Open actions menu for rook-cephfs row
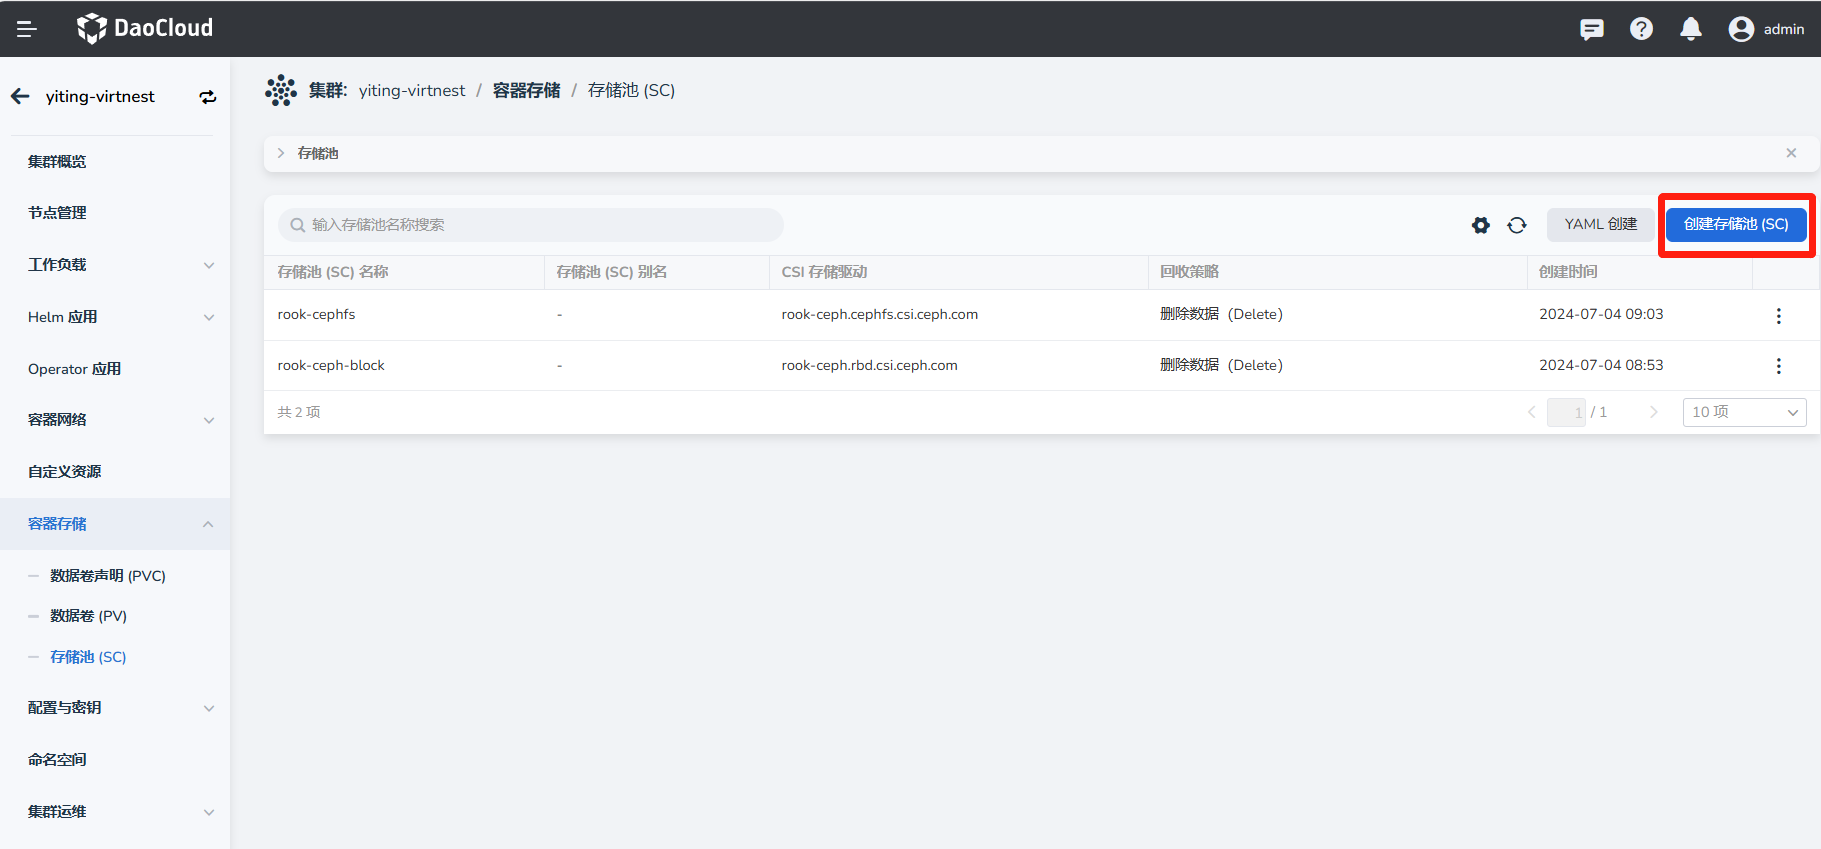 tap(1778, 316)
